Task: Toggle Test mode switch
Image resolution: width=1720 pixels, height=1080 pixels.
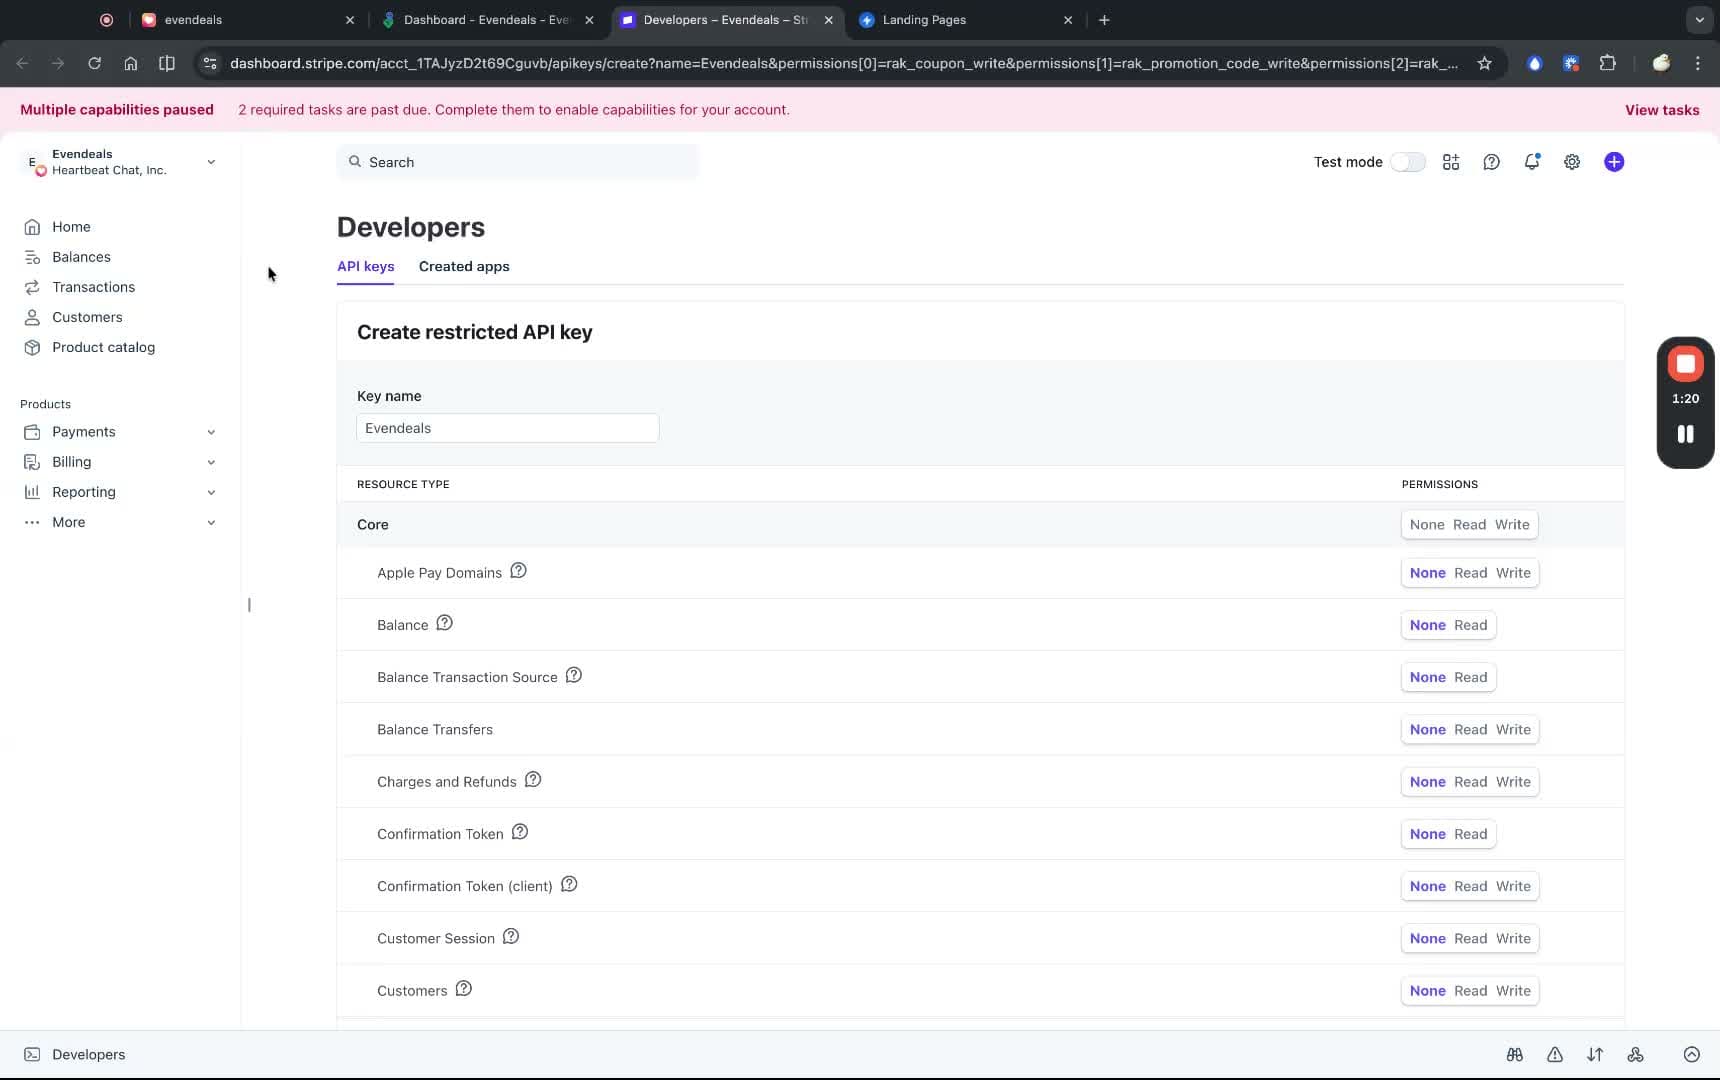Action: tap(1407, 162)
